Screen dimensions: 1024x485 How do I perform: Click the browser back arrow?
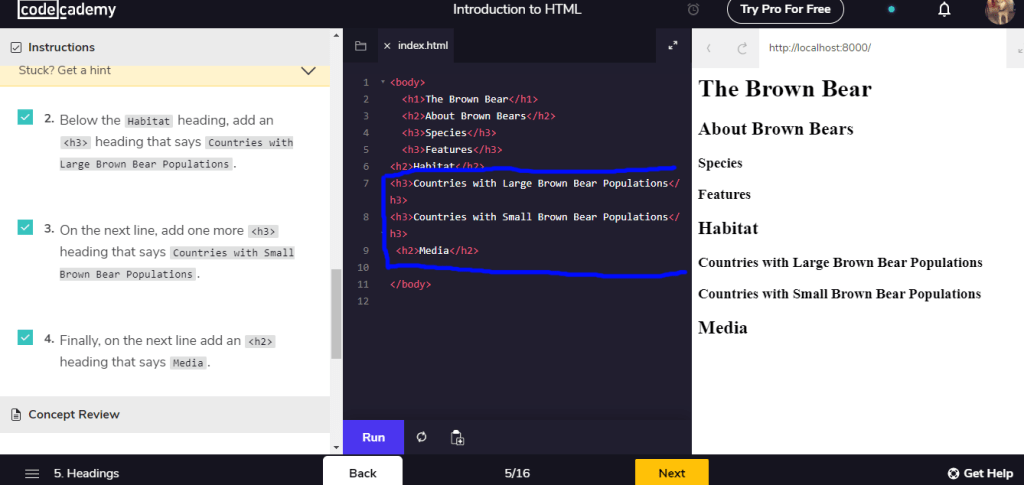click(x=709, y=48)
